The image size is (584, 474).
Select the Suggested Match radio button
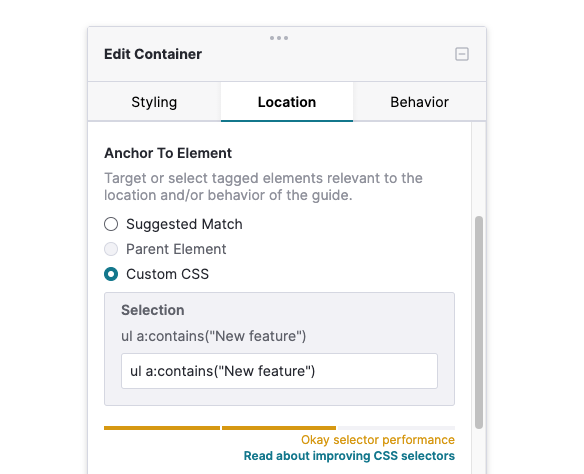(111, 224)
